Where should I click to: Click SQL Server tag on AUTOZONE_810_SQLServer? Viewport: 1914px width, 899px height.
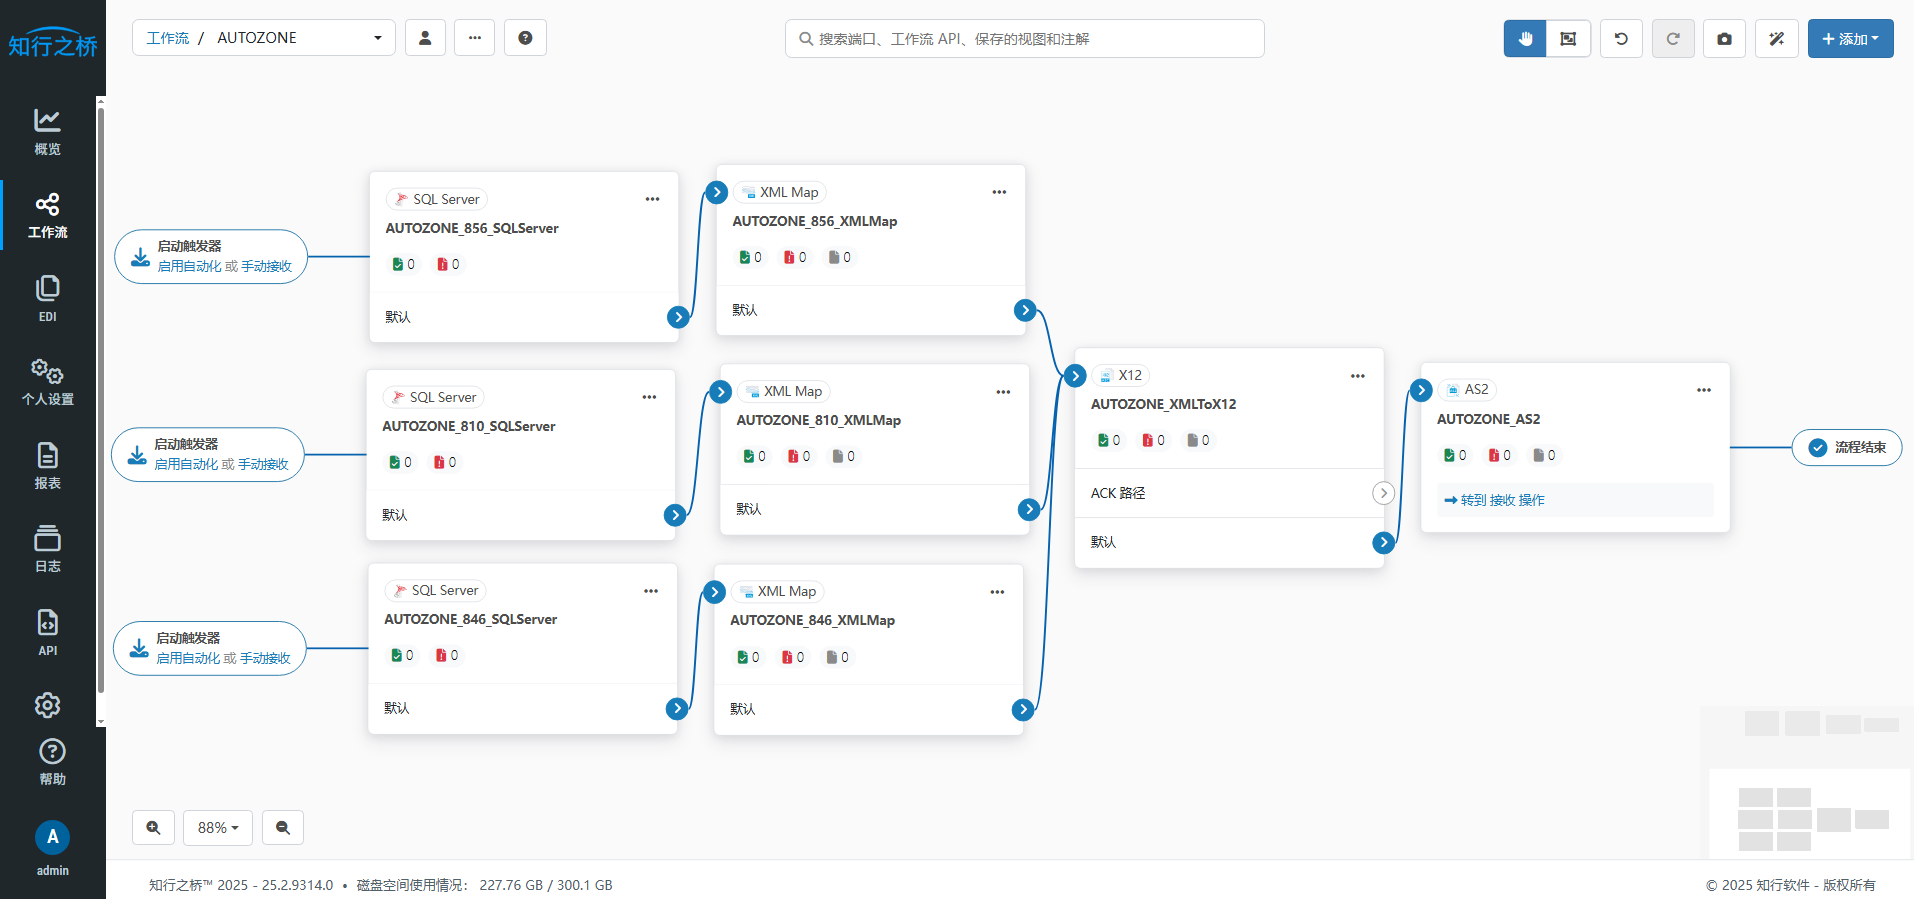coord(433,397)
